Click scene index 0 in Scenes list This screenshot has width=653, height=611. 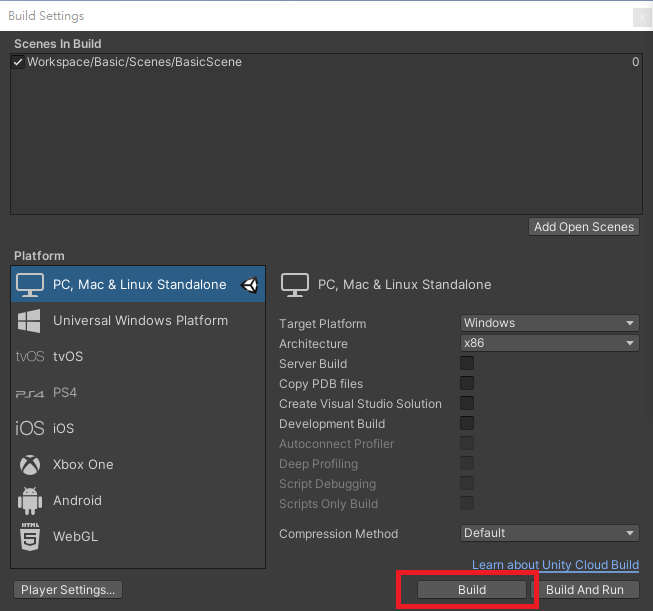tap(636, 62)
